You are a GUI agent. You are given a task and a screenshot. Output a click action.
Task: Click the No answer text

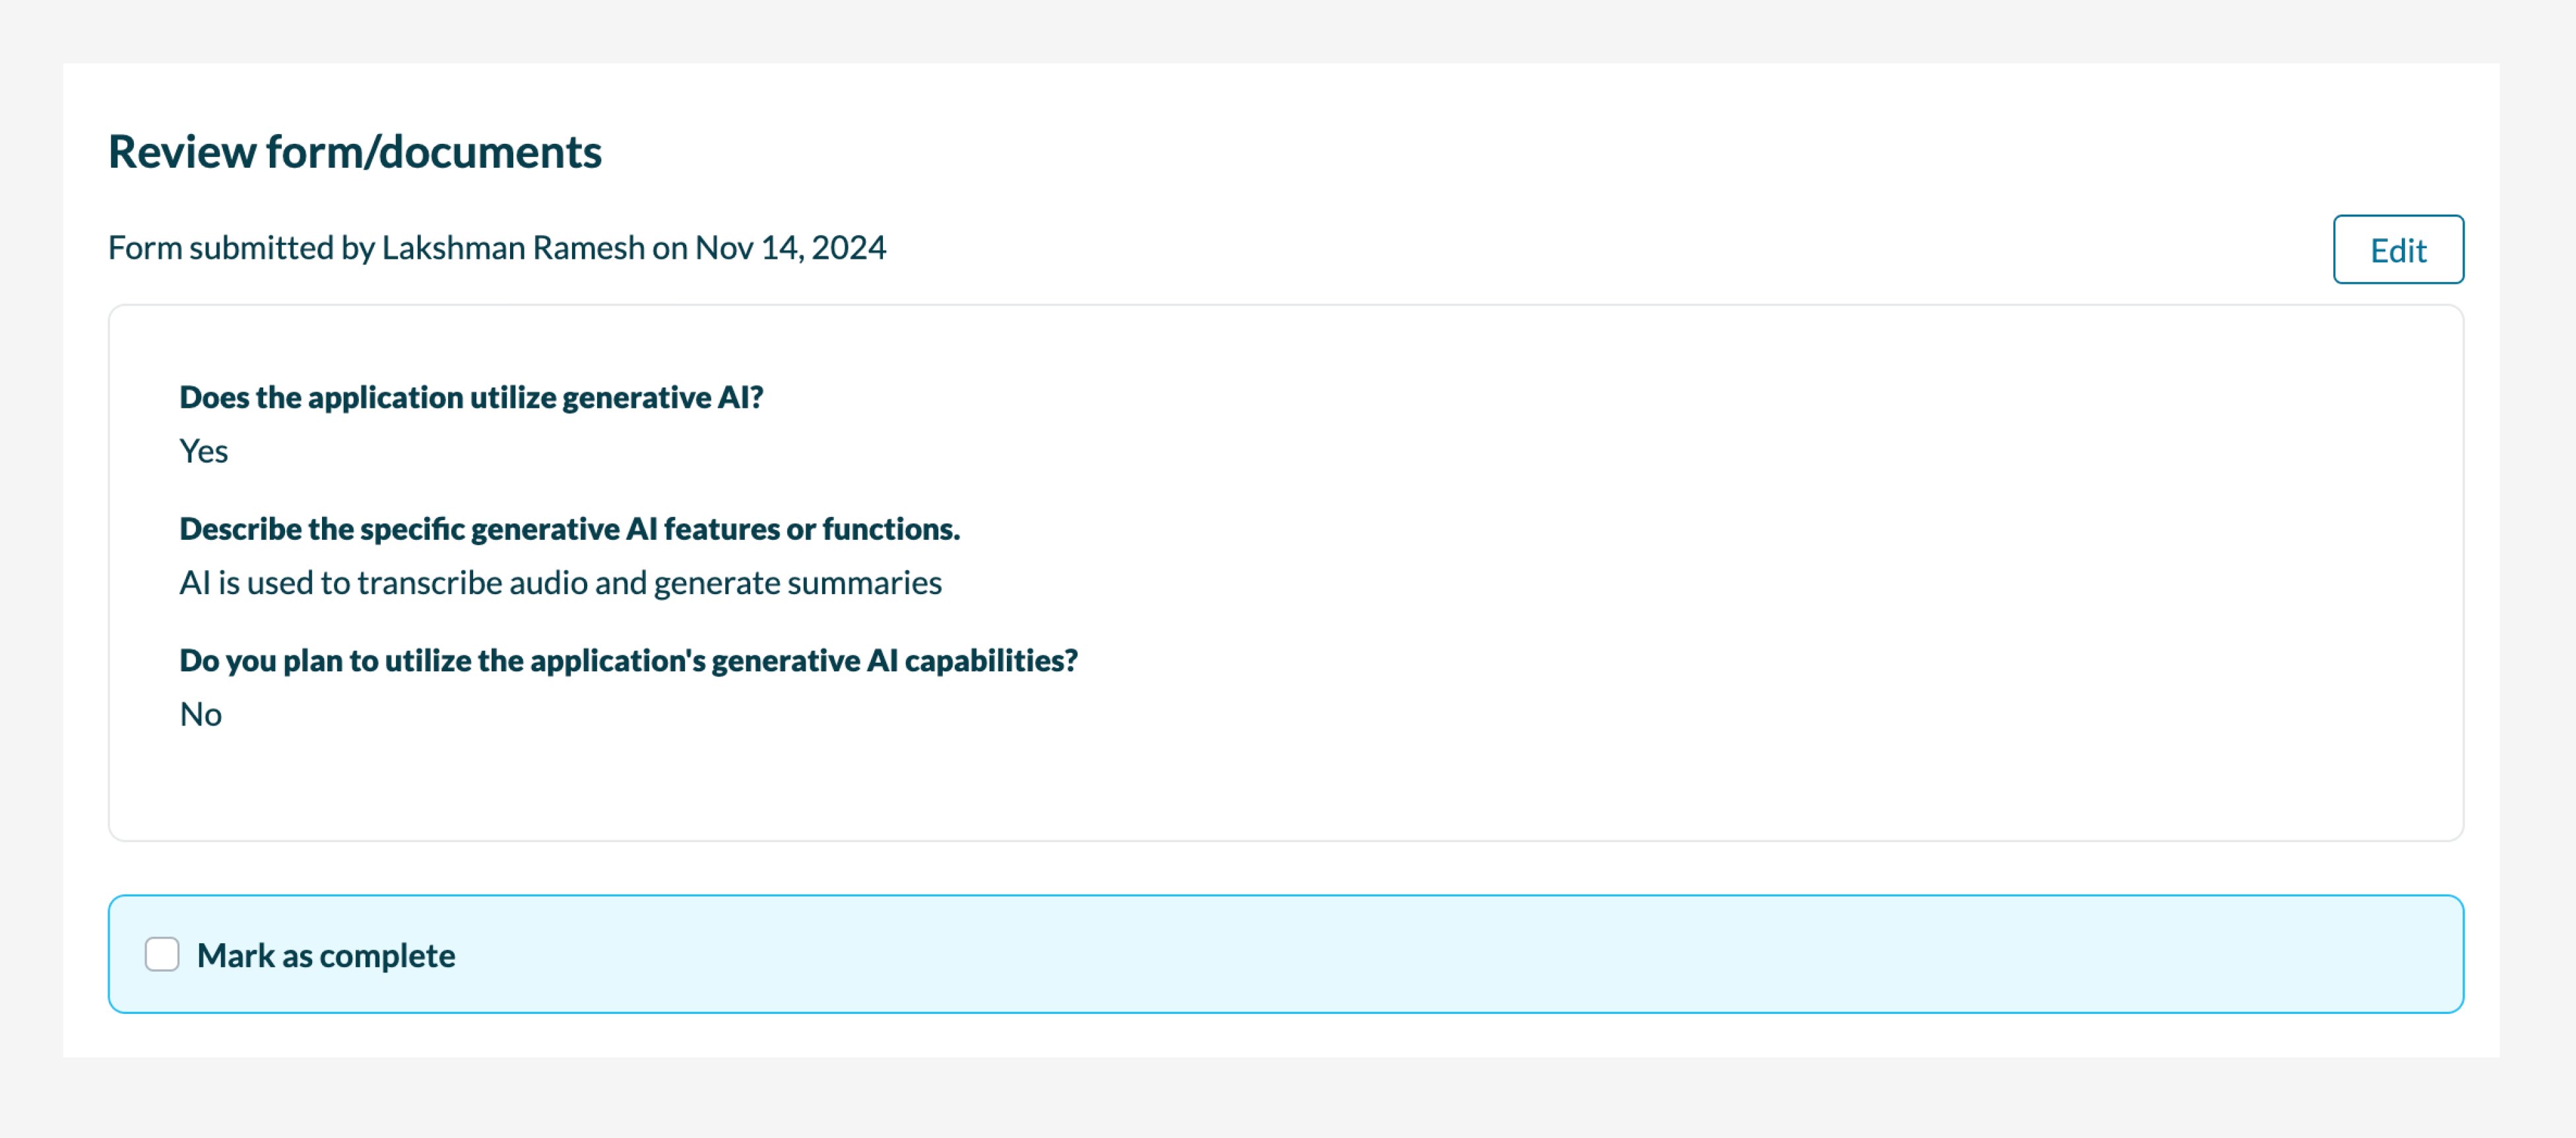pyautogui.click(x=201, y=715)
